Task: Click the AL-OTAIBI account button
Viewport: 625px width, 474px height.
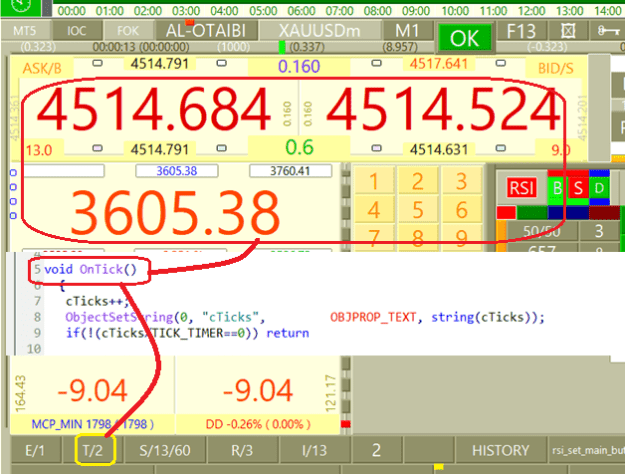Action: pos(206,31)
